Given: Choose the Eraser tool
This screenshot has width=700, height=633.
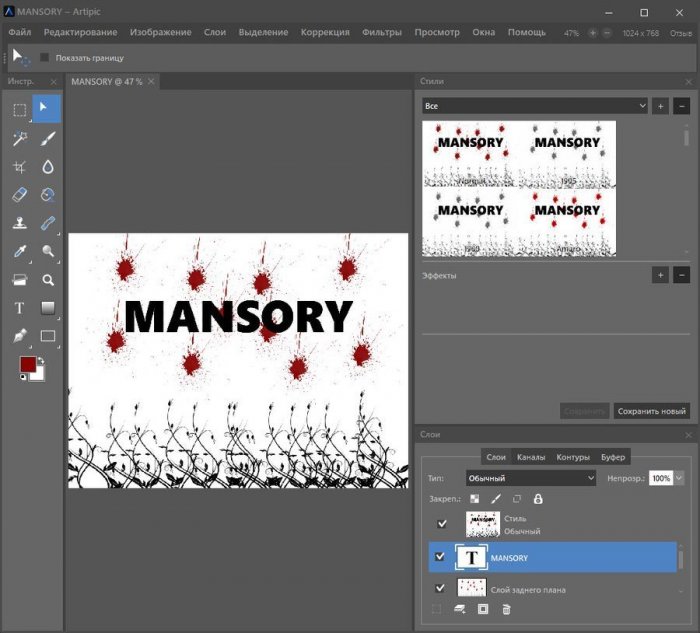Looking at the screenshot, I should coord(19,195).
